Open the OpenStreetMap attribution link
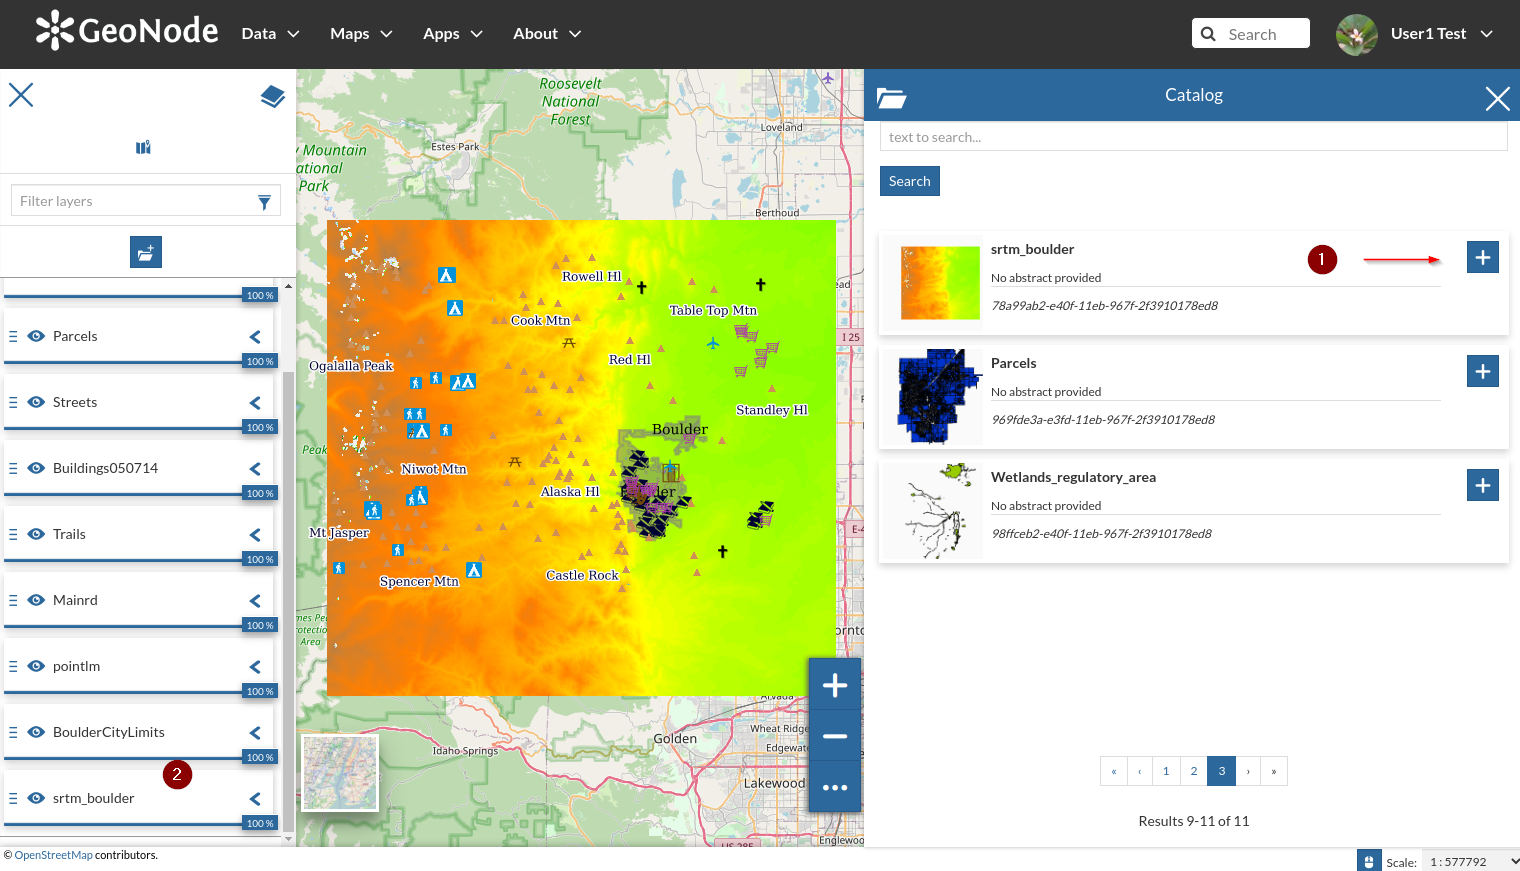 [53, 855]
